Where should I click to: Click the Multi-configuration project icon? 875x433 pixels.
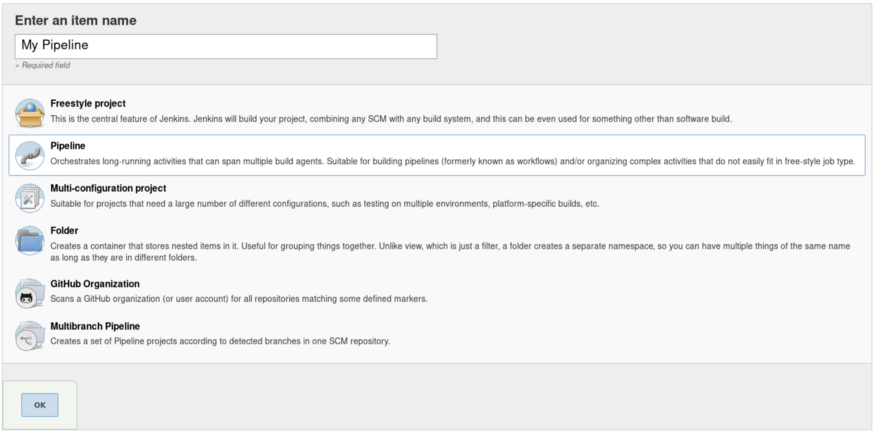(30, 196)
